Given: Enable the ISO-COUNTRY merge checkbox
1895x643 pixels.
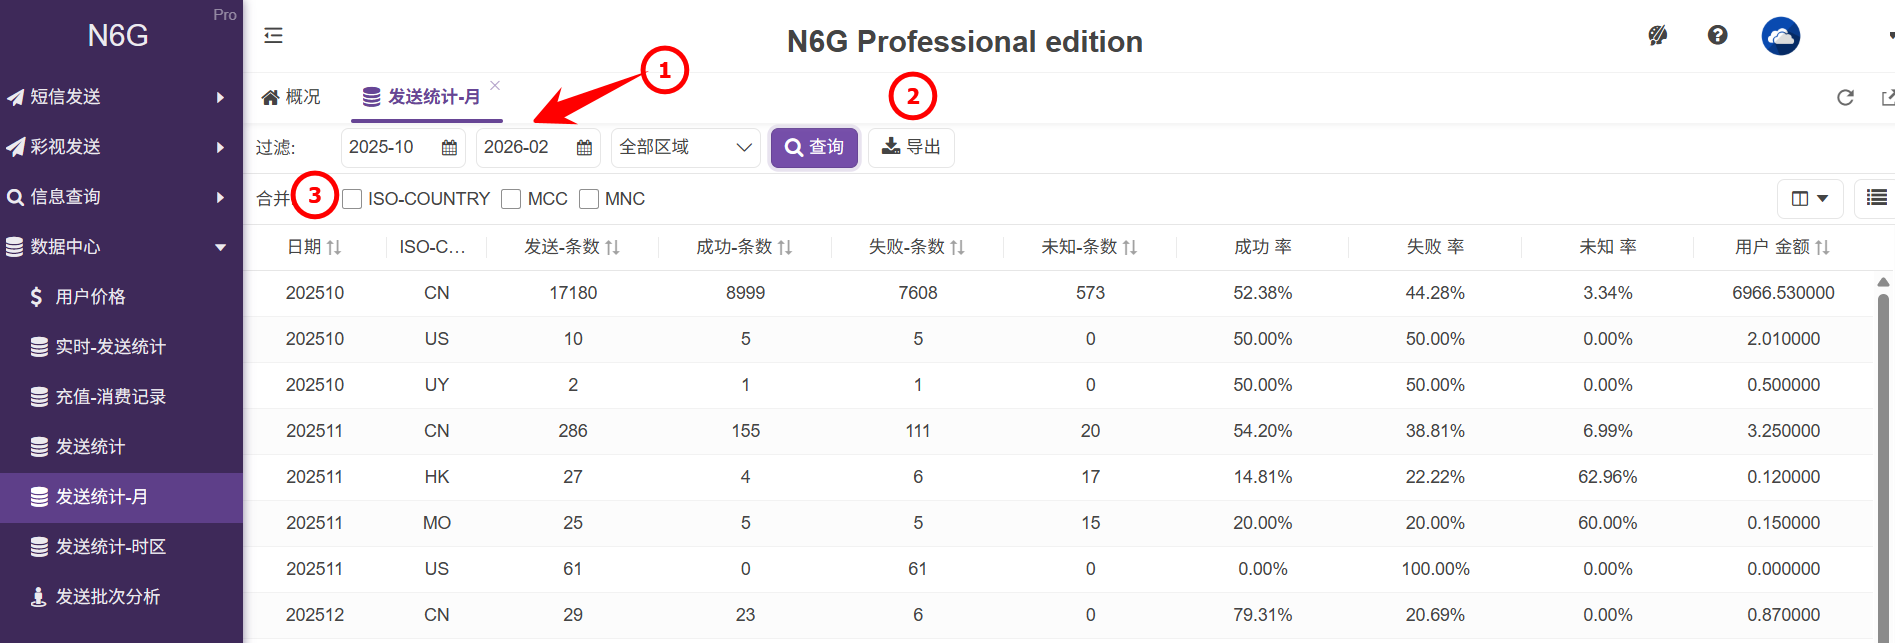Looking at the screenshot, I should (x=352, y=199).
